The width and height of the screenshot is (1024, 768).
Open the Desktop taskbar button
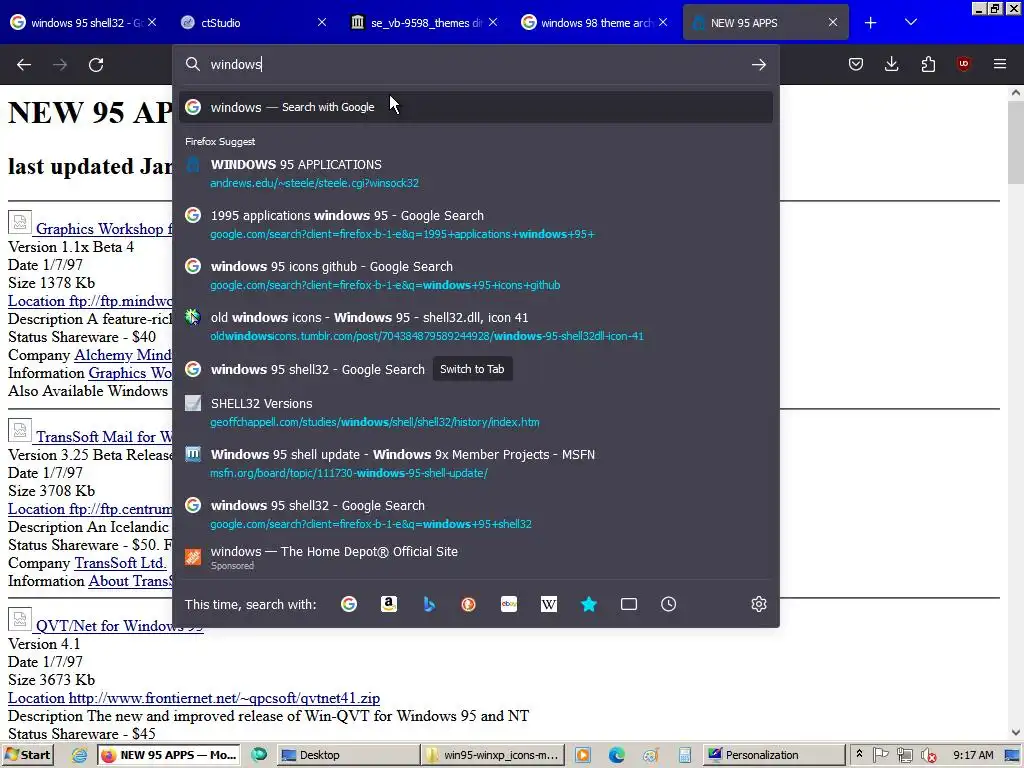(348, 755)
